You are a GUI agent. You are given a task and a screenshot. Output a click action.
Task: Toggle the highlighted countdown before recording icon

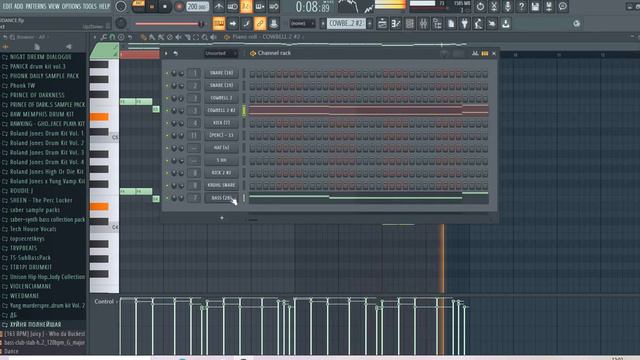click(x=246, y=7)
